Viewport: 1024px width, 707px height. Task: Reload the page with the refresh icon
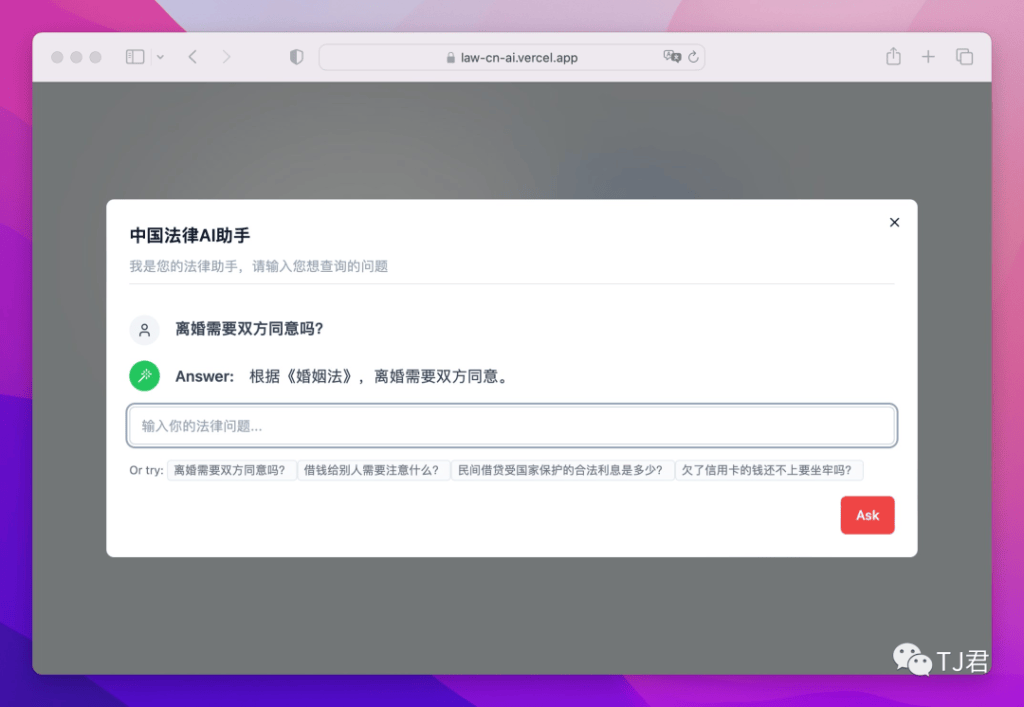[693, 58]
